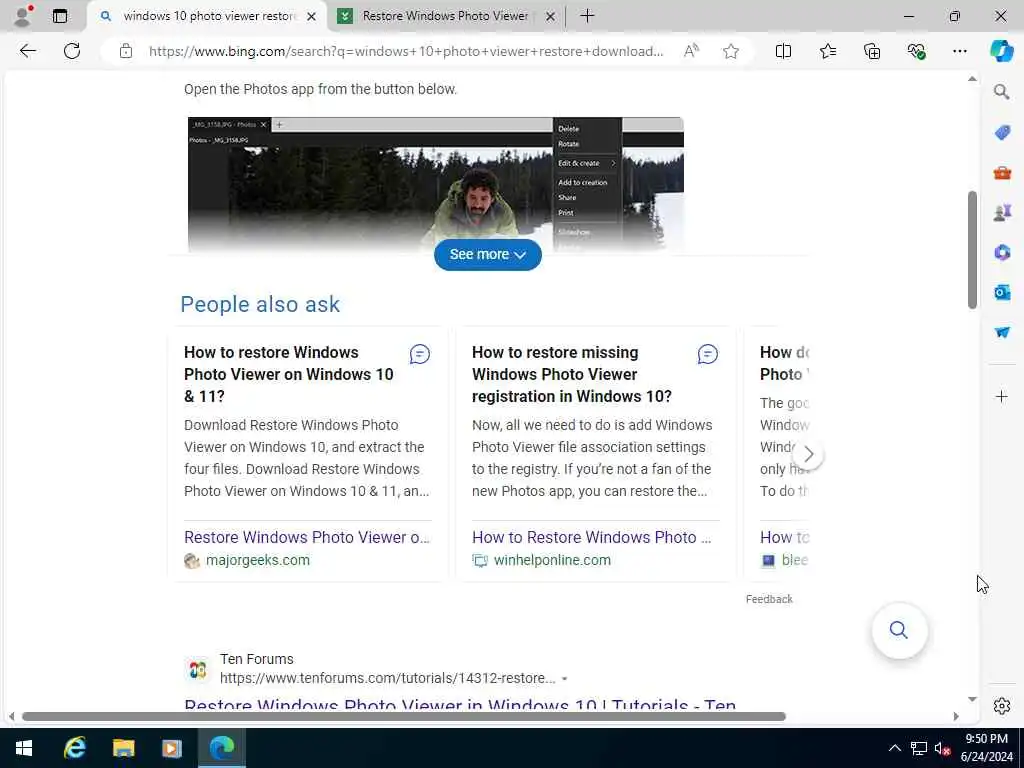Click the Photos app screenshot thumbnail
The height and width of the screenshot is (768, 1024).
(x=436, y=184)
